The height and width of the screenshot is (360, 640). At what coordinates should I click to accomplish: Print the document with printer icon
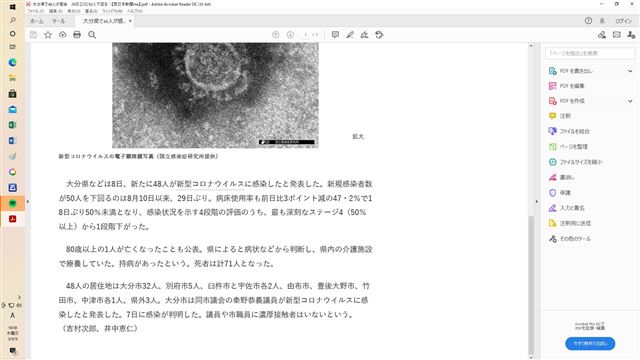coord(77,35)
